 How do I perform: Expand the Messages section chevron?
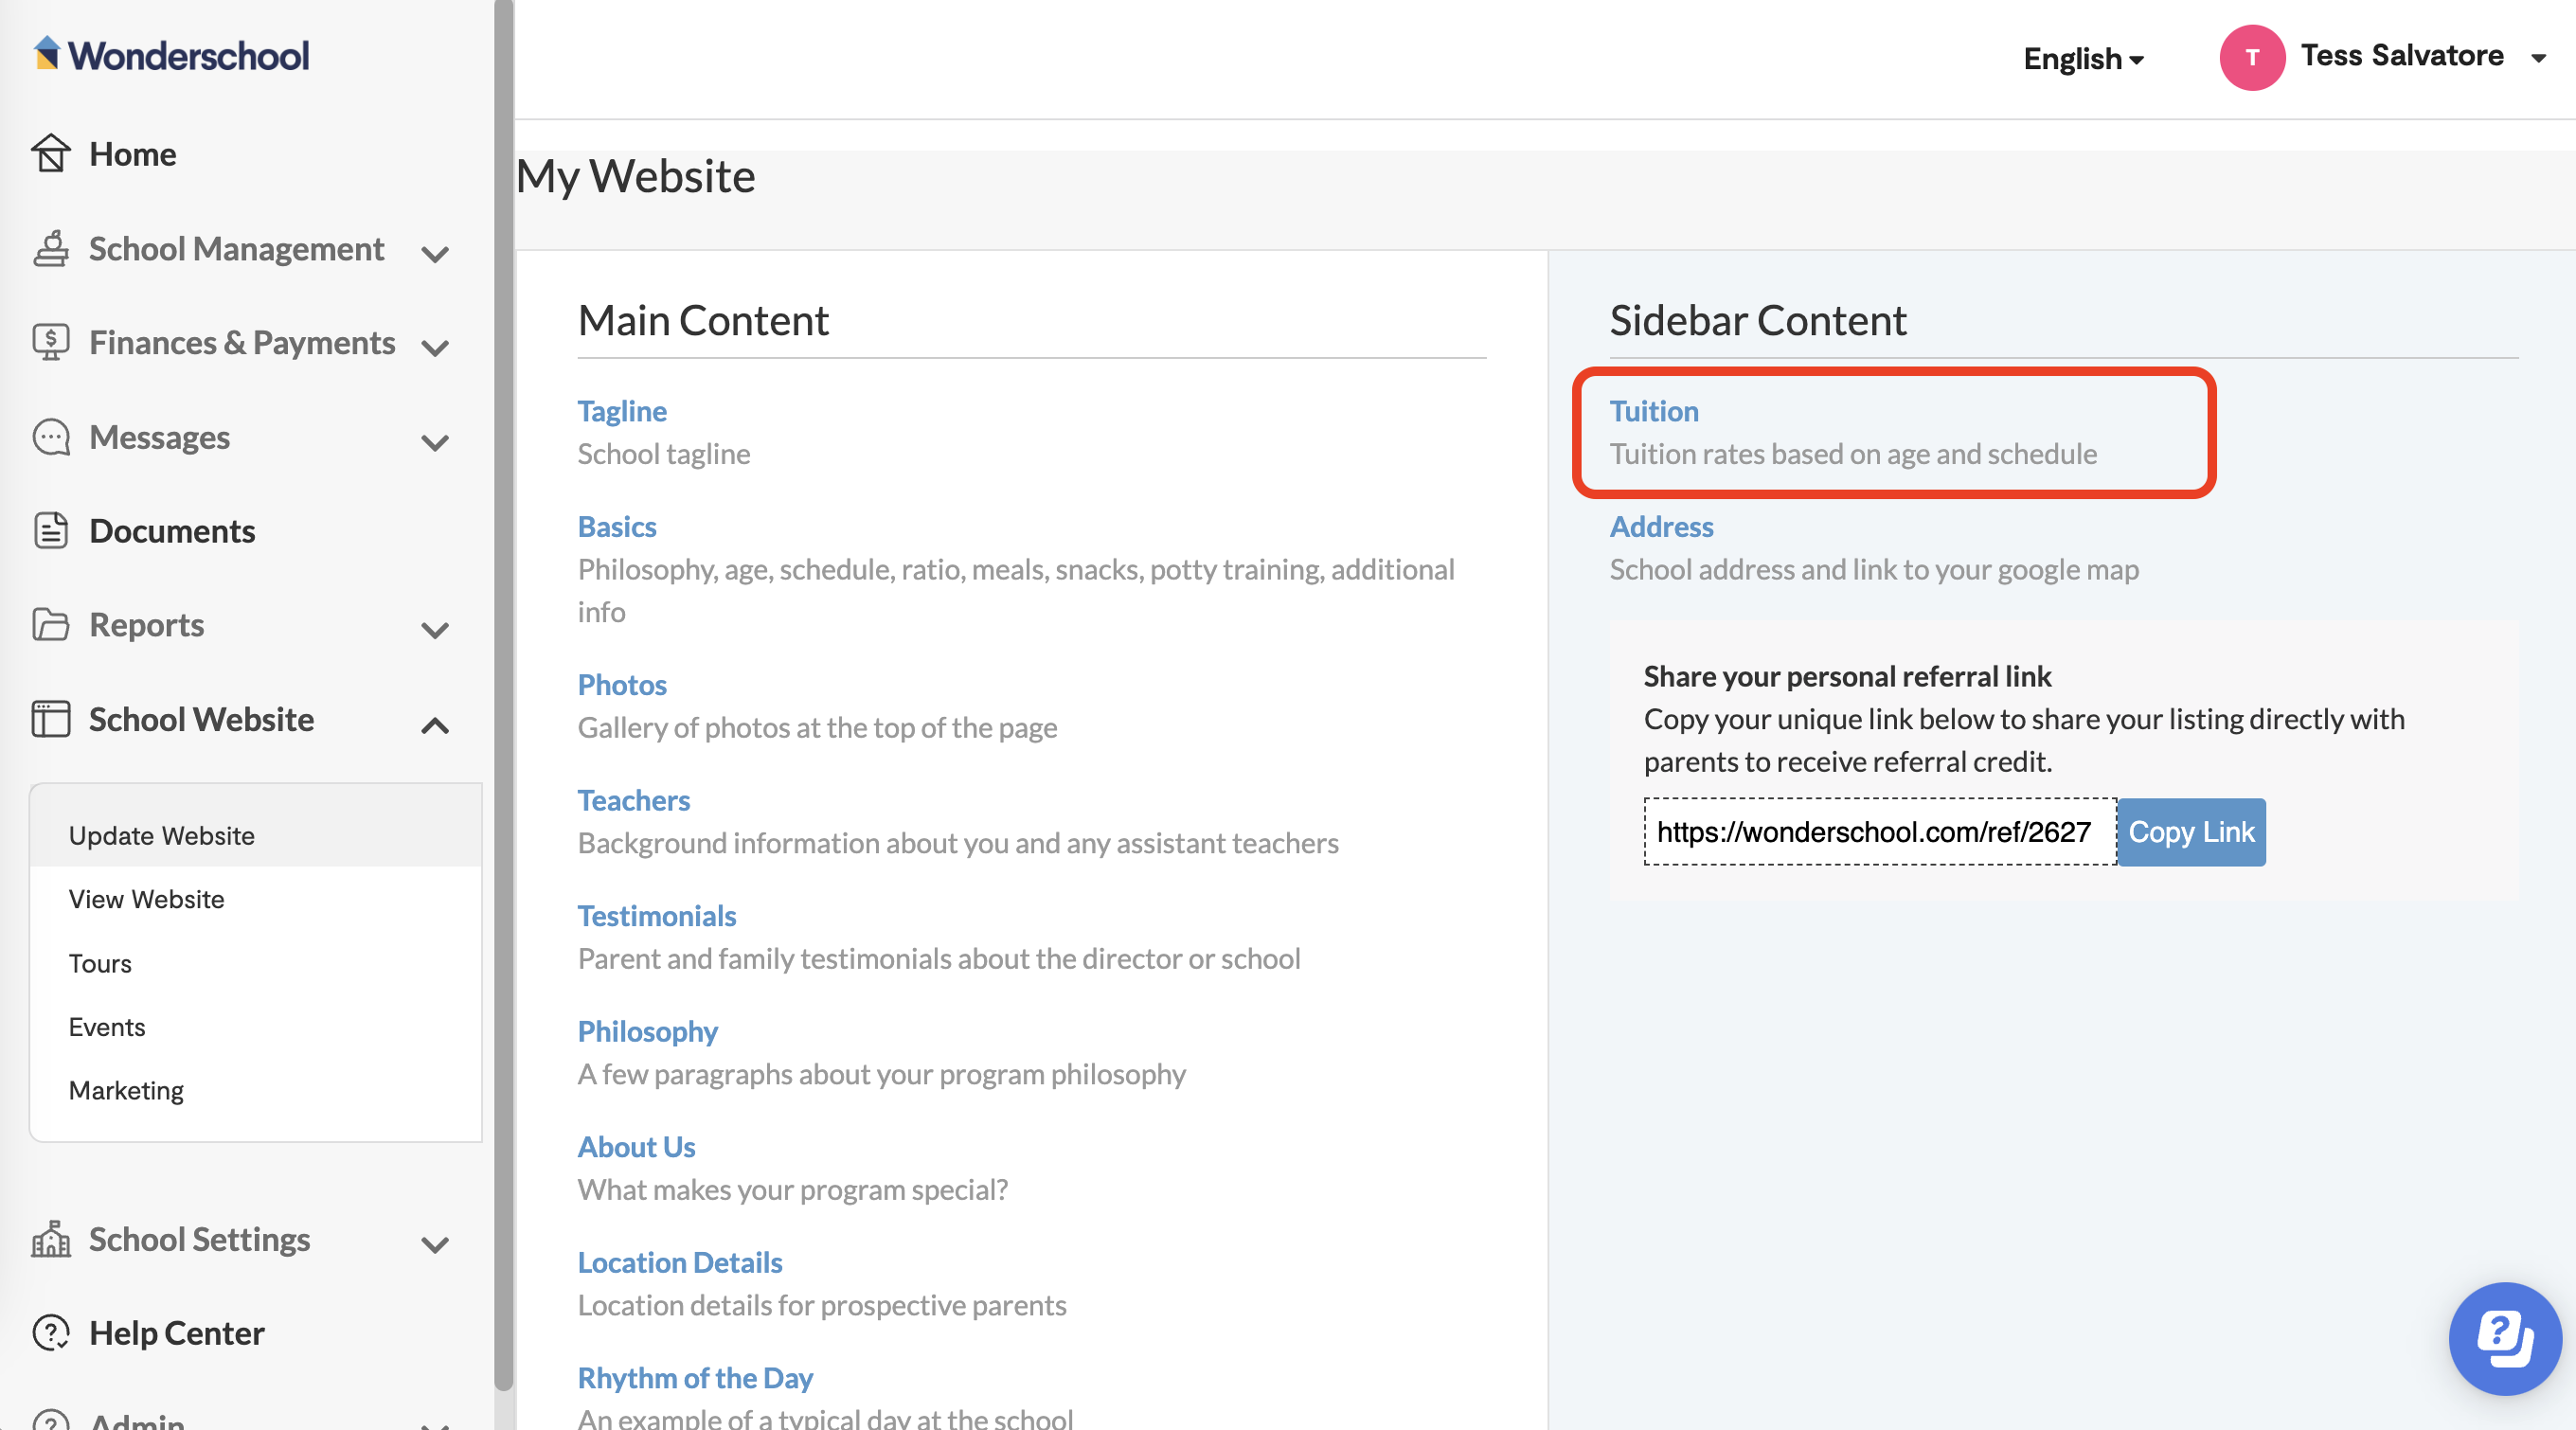(435, 443)
